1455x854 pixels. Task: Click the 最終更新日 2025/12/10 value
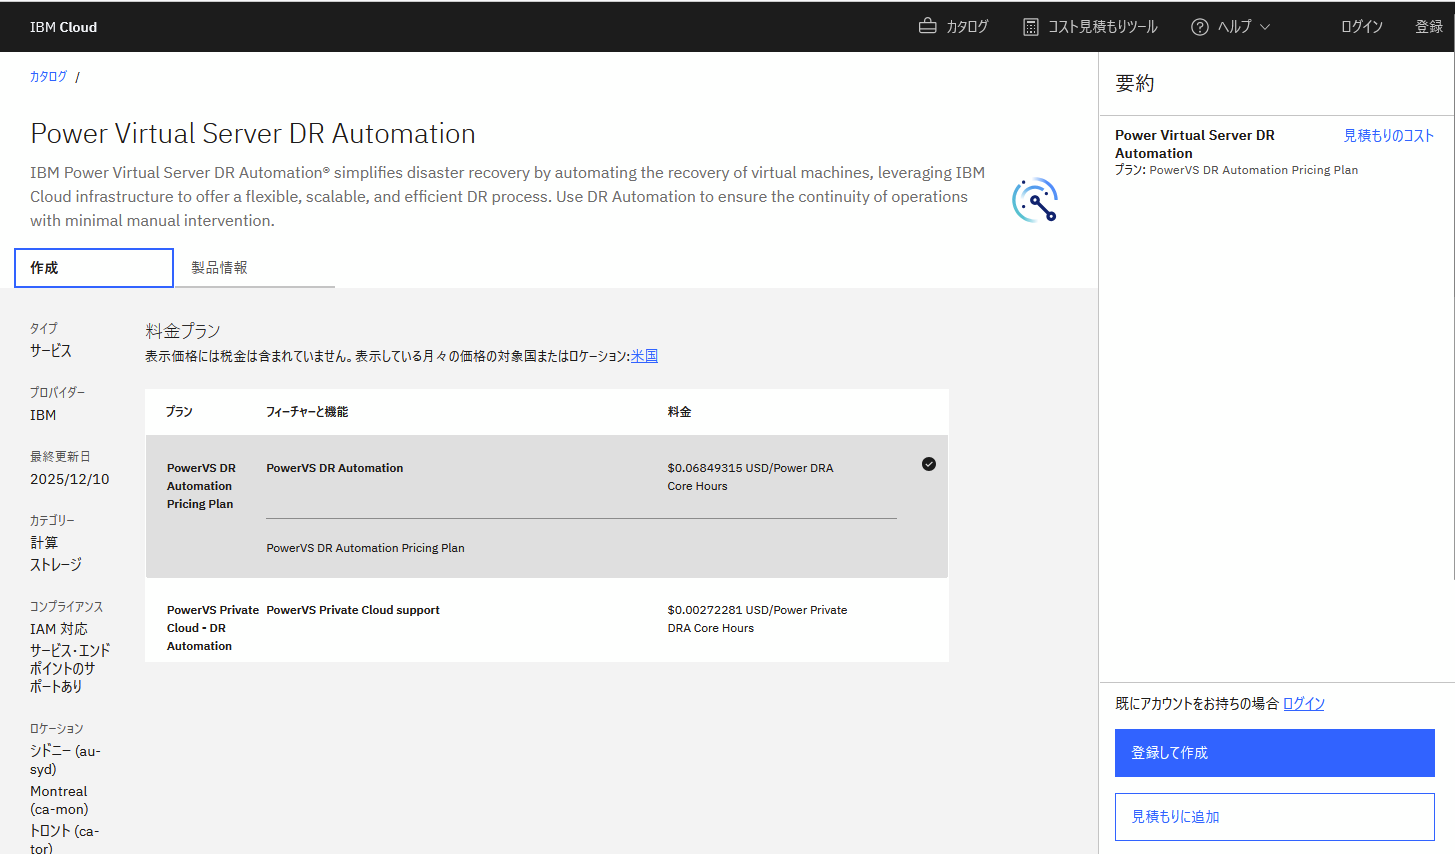70,479
